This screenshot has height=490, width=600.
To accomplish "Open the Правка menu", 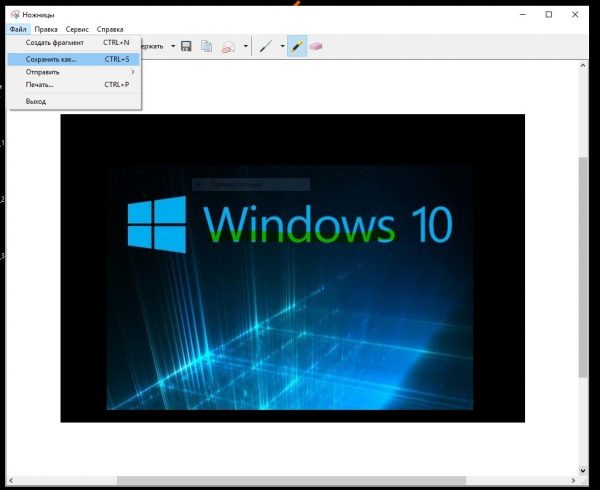I will 46,29.
